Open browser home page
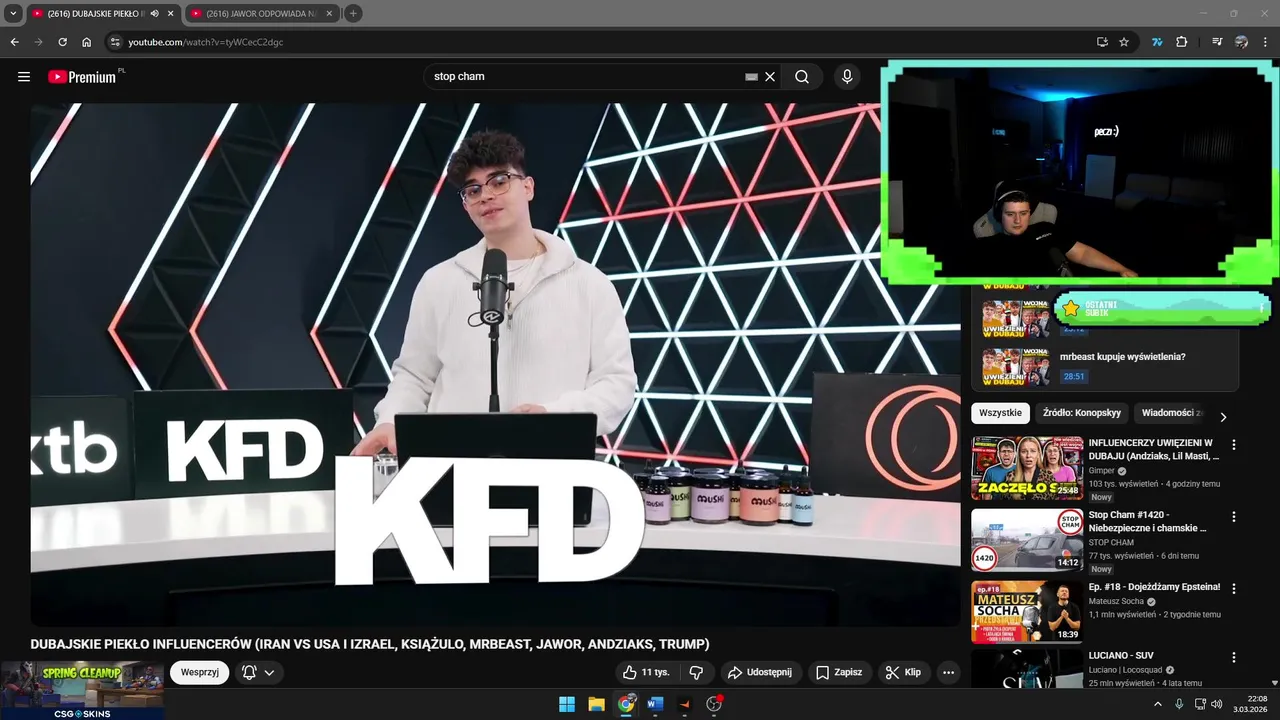1280x720 pixels. coord(87,42)
